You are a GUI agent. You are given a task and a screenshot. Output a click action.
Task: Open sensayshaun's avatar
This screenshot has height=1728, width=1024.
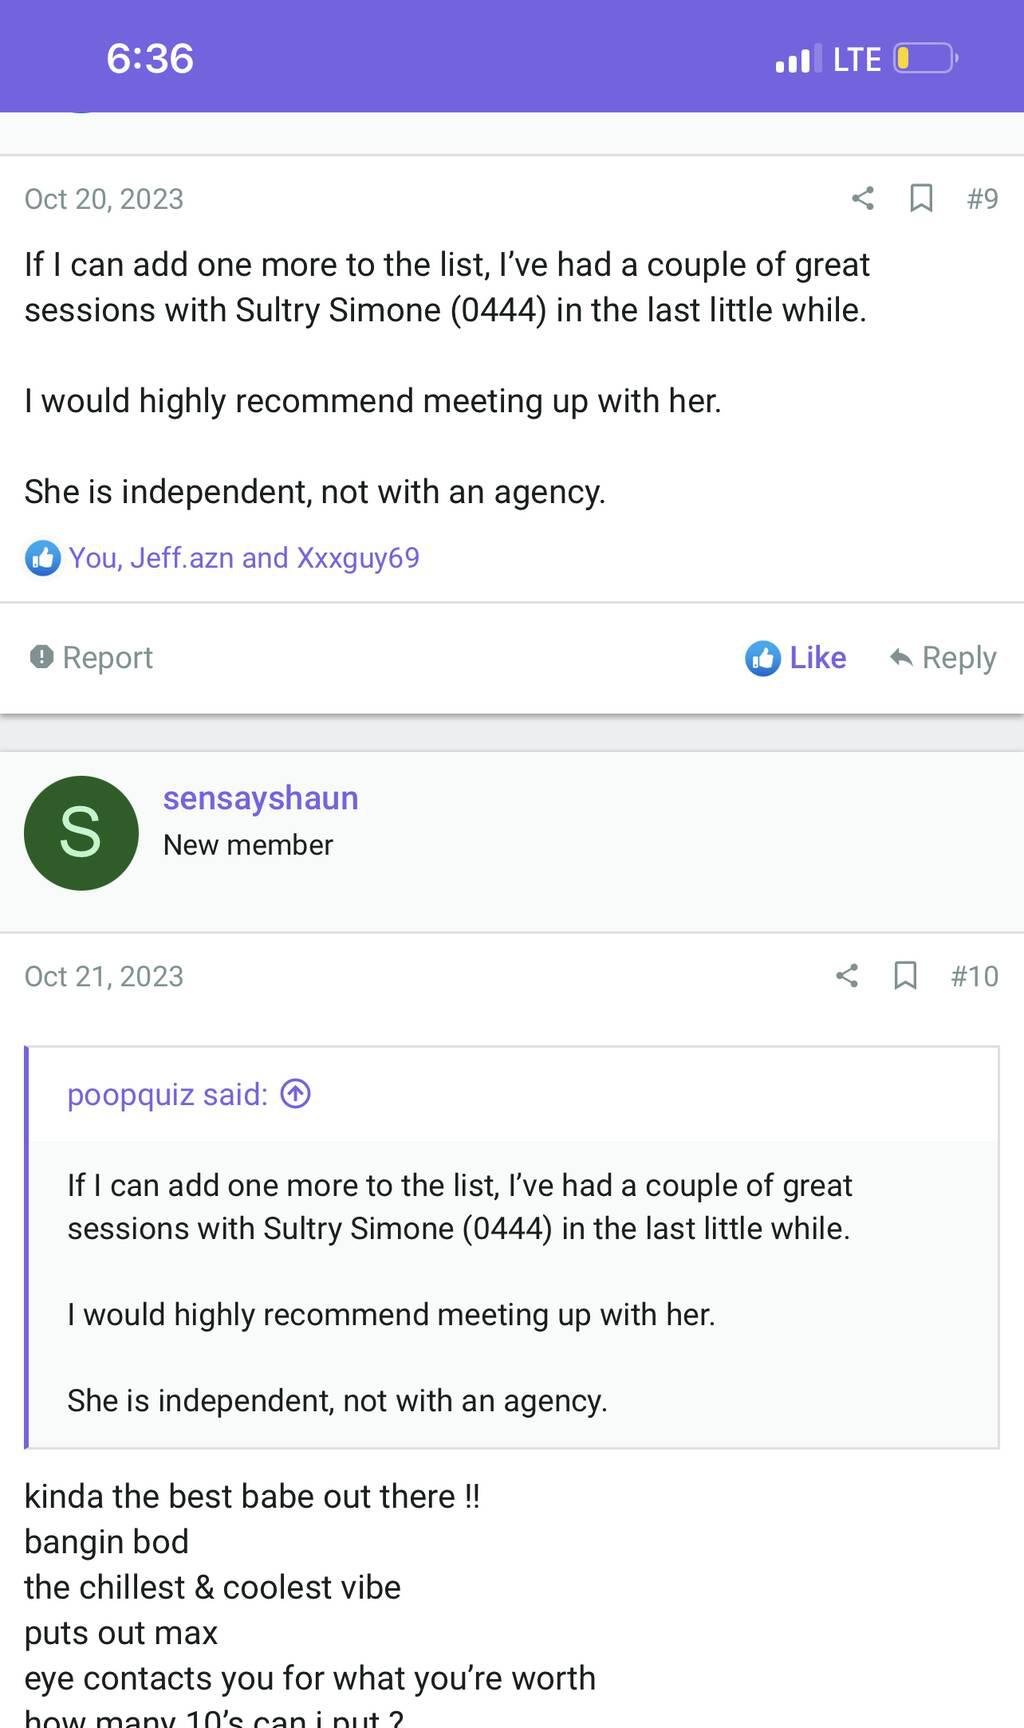pyautogui.click(x=81, y=833)
